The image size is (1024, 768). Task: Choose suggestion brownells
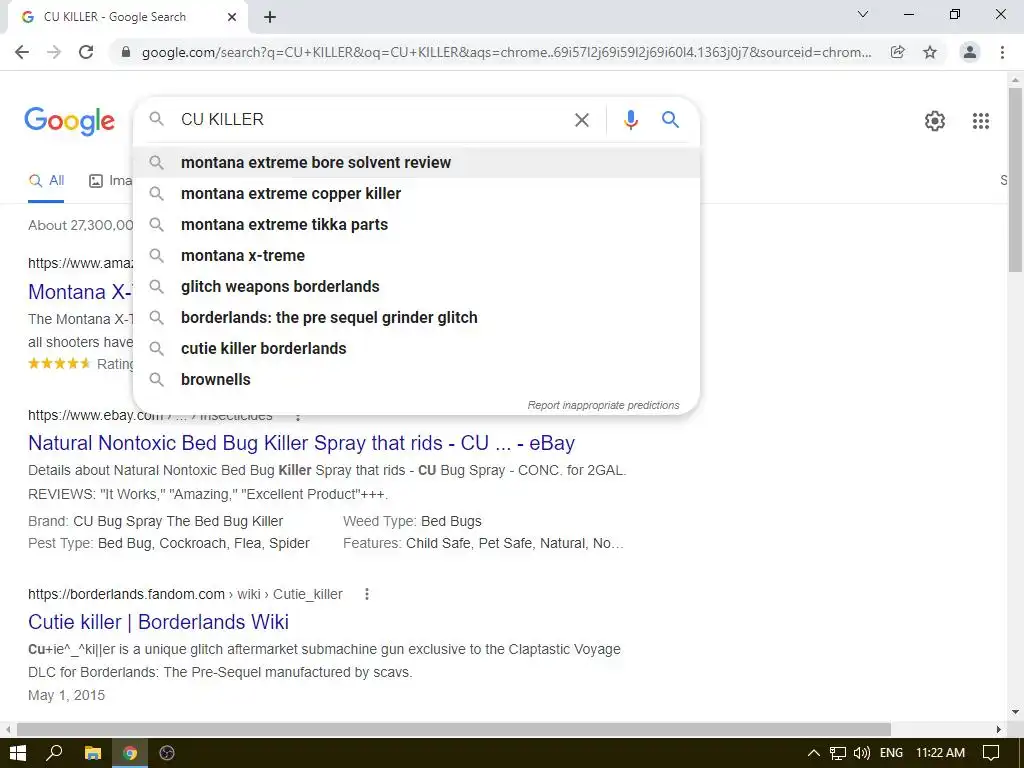[416, 379]
